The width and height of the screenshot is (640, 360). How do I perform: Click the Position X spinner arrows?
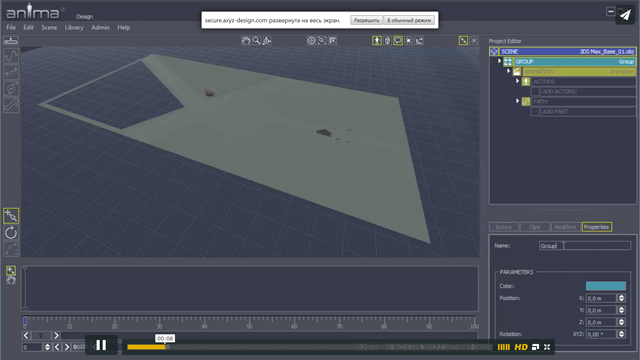(621, 298)
